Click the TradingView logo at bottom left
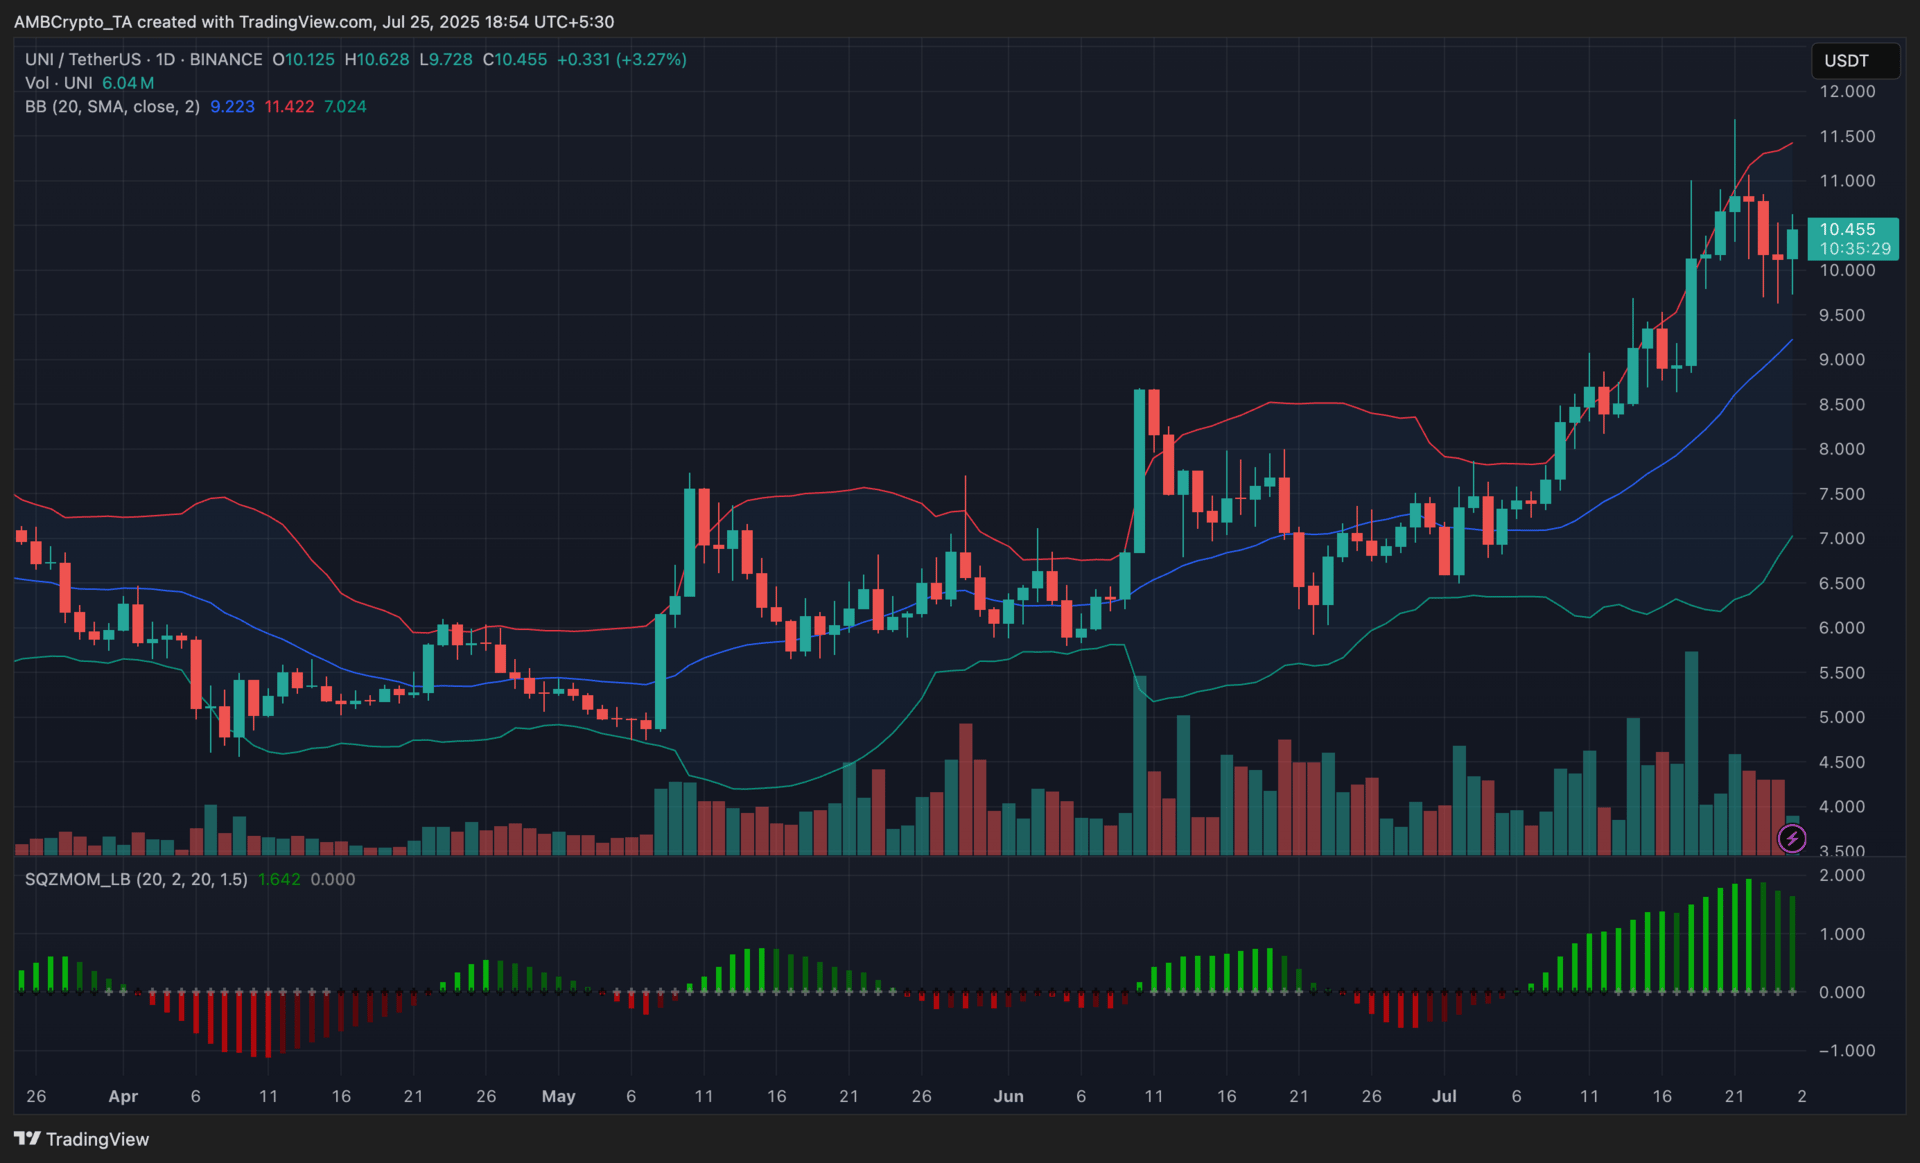Screen dimensions: 1920x1163 [x=82, y=1139]
